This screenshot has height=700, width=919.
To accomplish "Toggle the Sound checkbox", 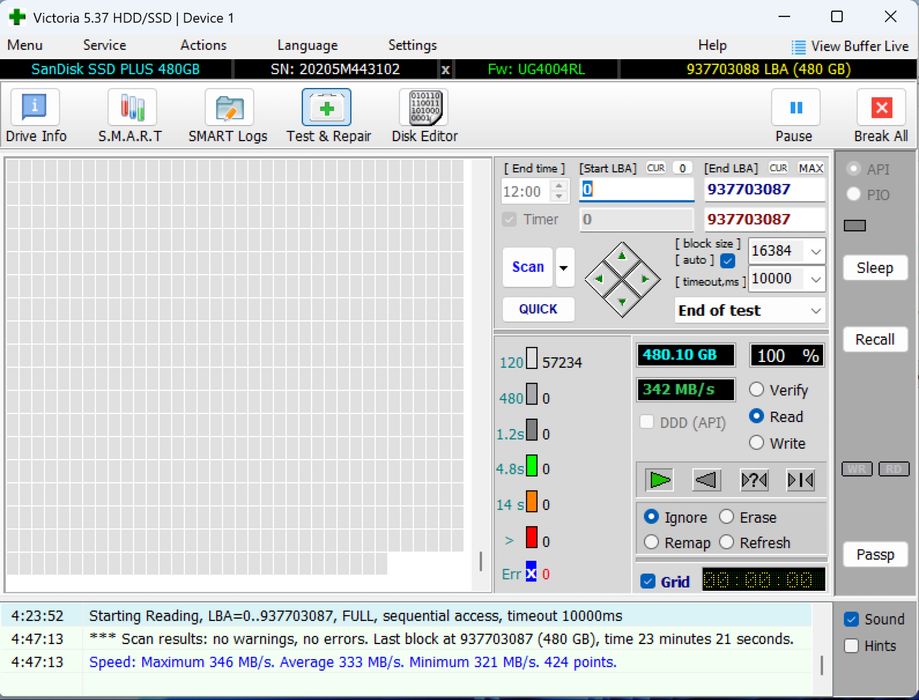I will (851, 619).
